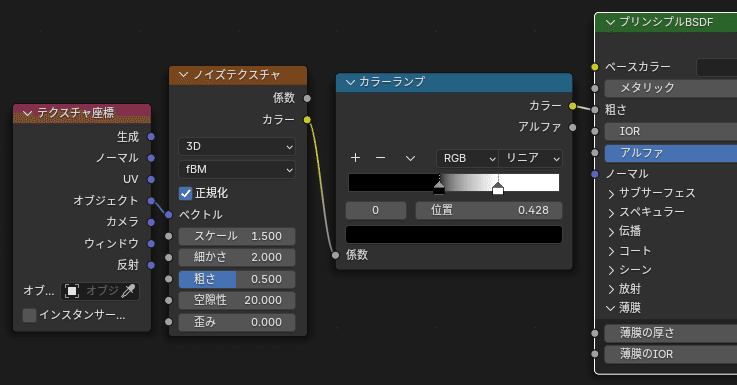The height and width of the screenshot is (385, 737).
Task: Click the 反射 output socket
Action: [151, 265]
